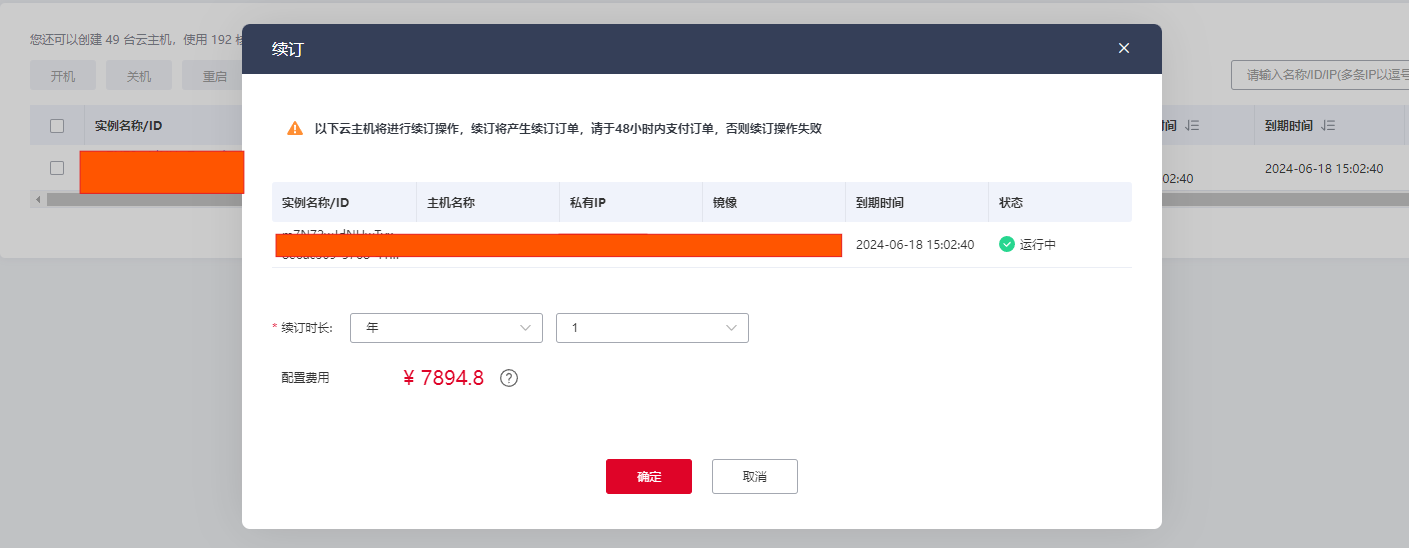1409x548 pixels.
Task: Click the 实例名称/ID header in the background table
Action: (129, 126)
